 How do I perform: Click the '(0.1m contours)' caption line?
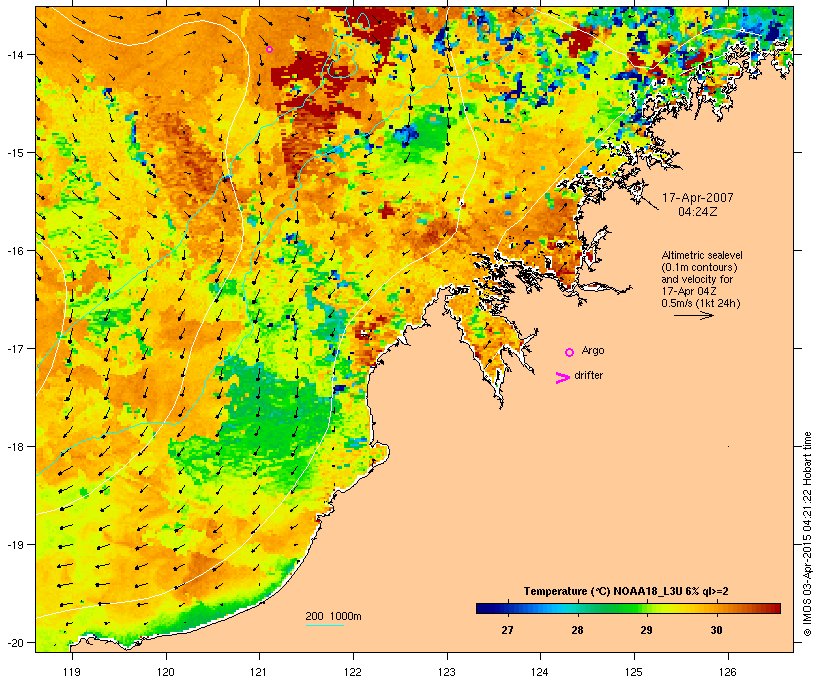pyautogui.click(x=700, y=267)
